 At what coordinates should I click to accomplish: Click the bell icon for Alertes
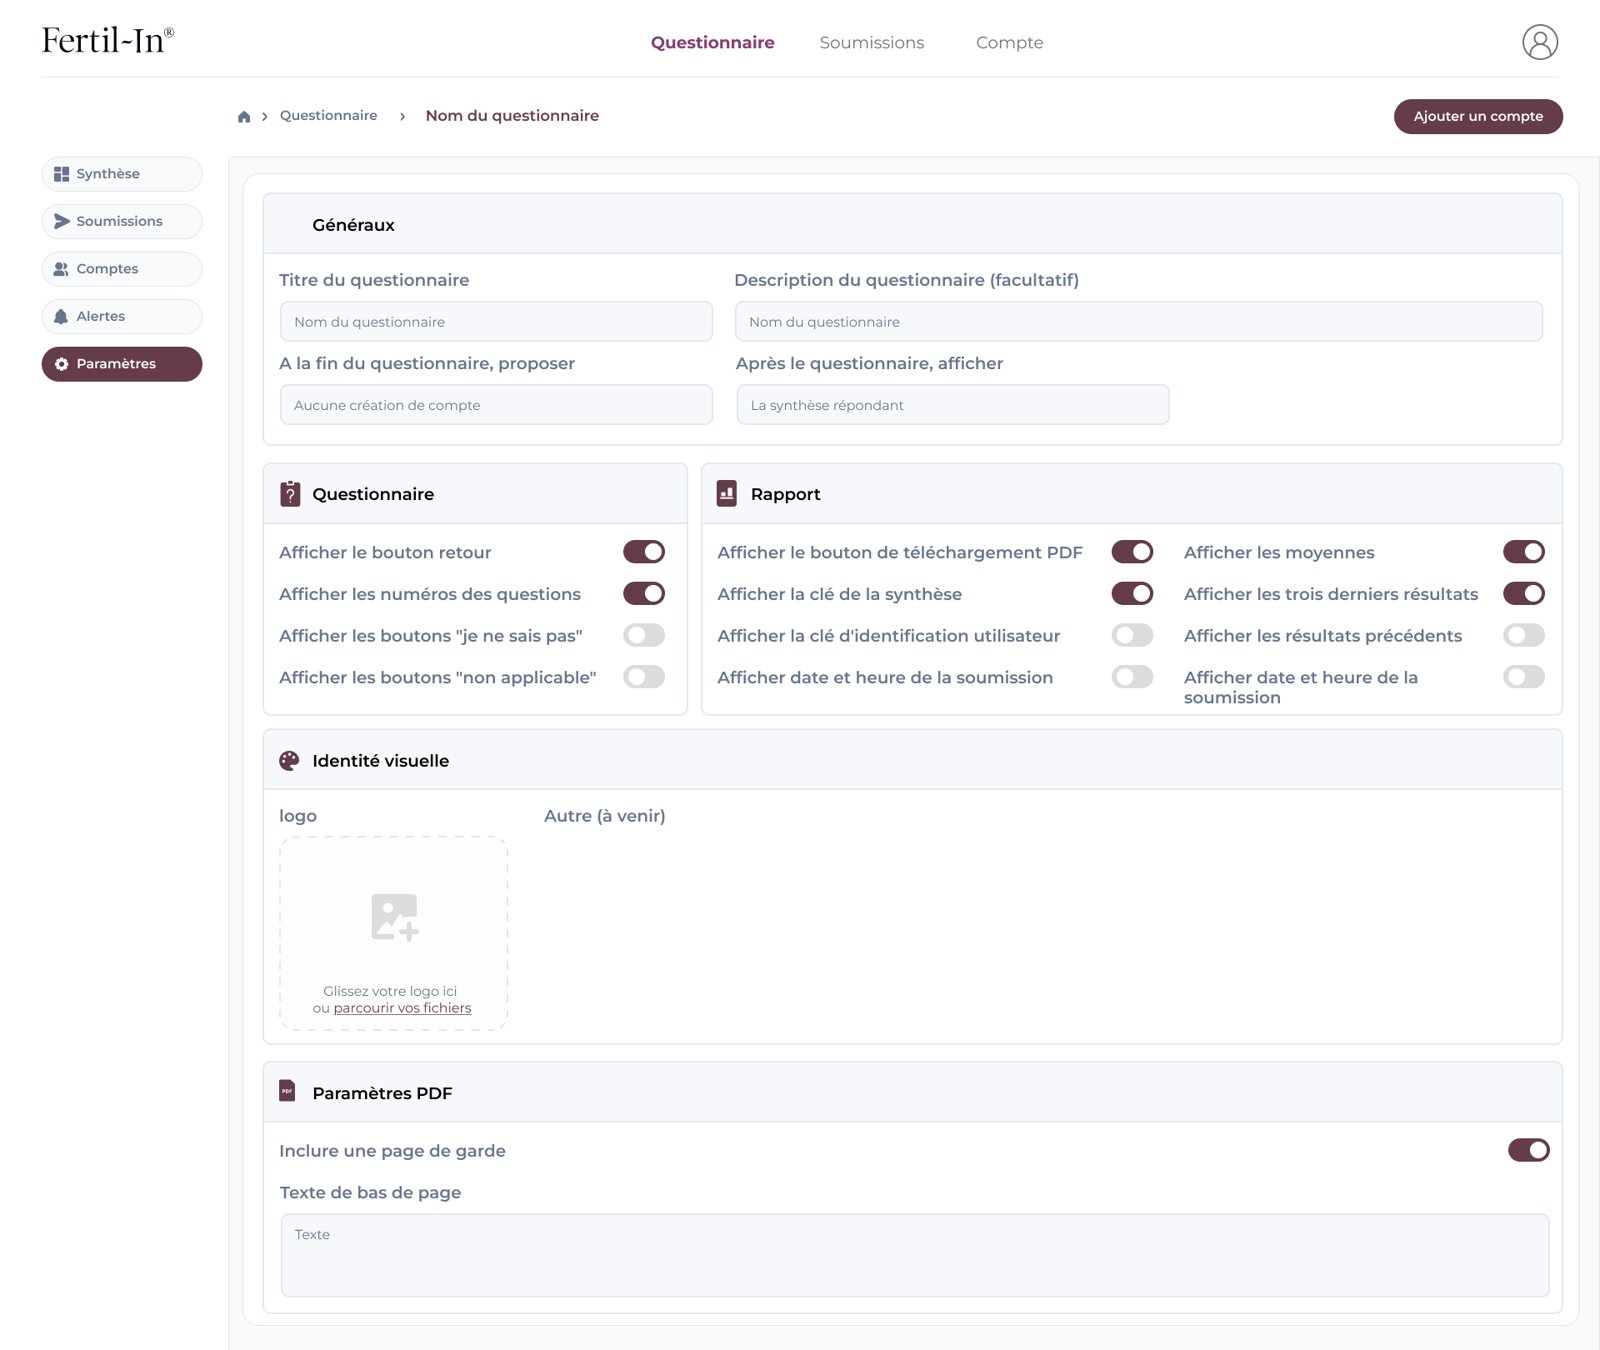[61, 316]
